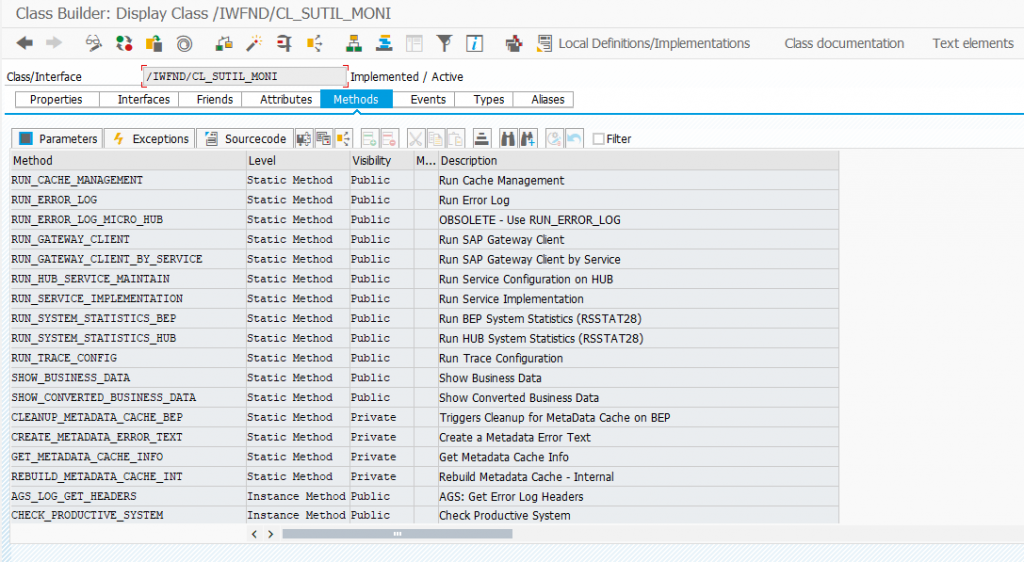Click the Insert Row icon

coord(369,138)
